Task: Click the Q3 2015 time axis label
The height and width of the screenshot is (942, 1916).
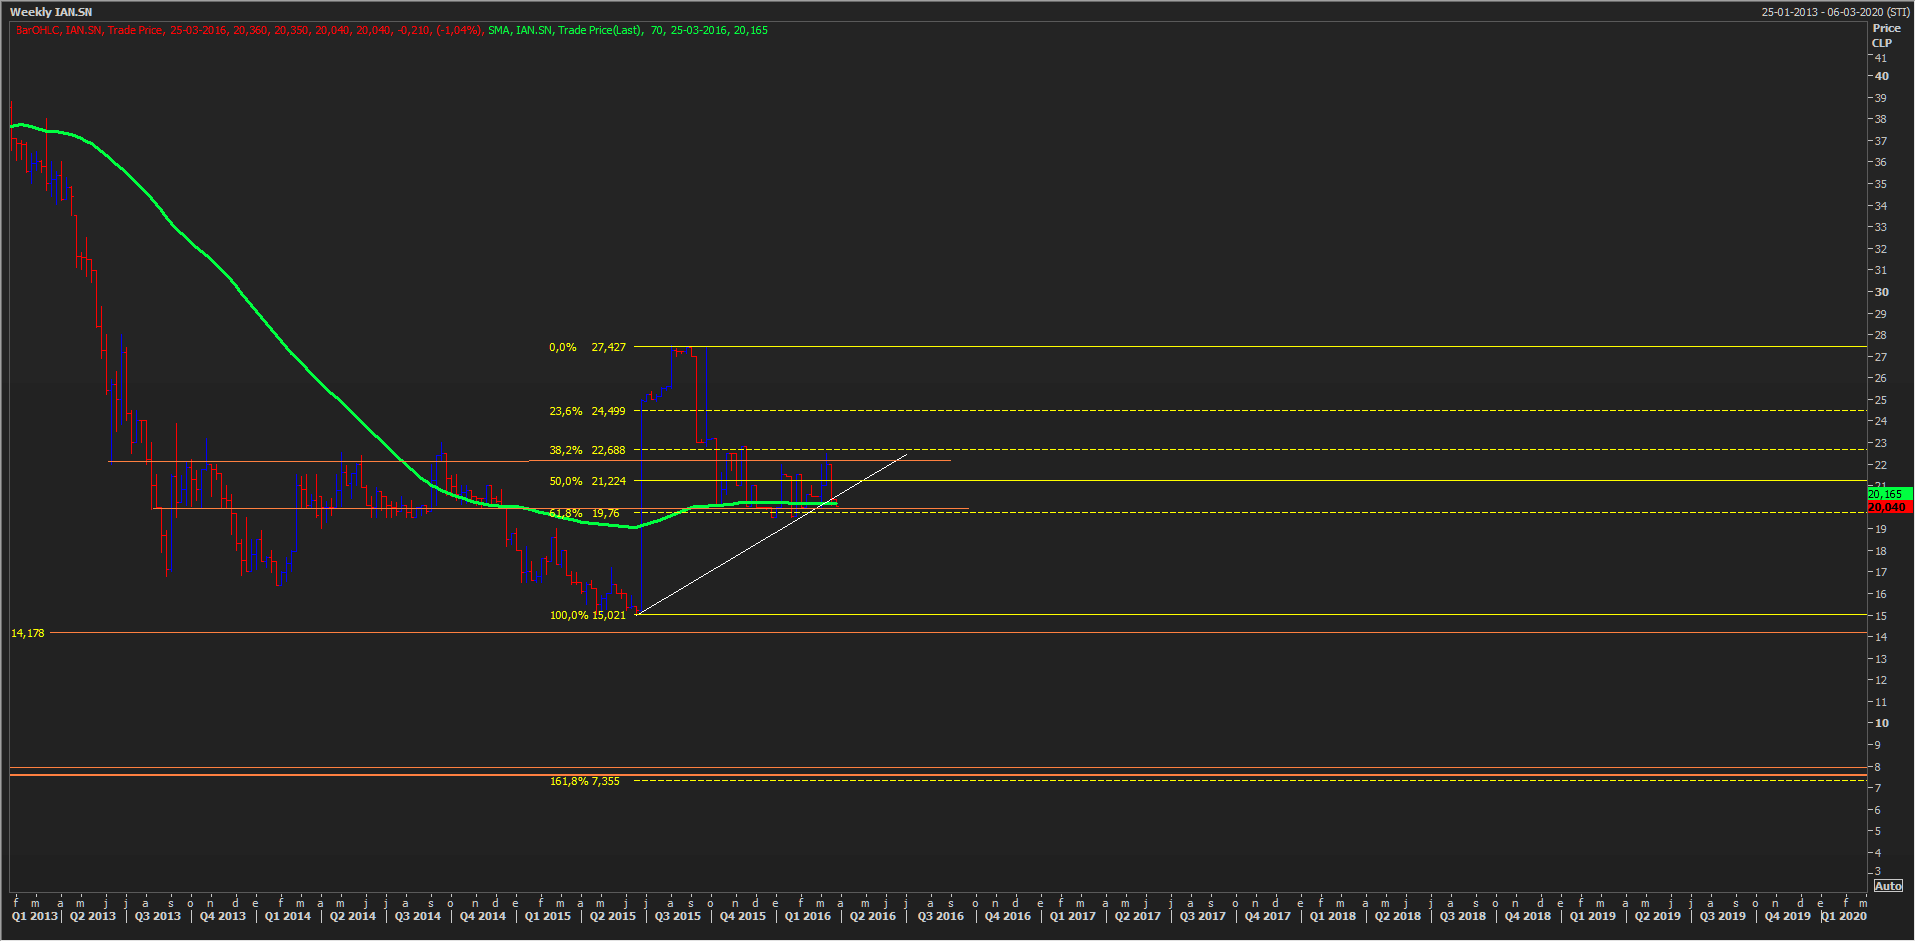Action: click(x=677, y=916)
